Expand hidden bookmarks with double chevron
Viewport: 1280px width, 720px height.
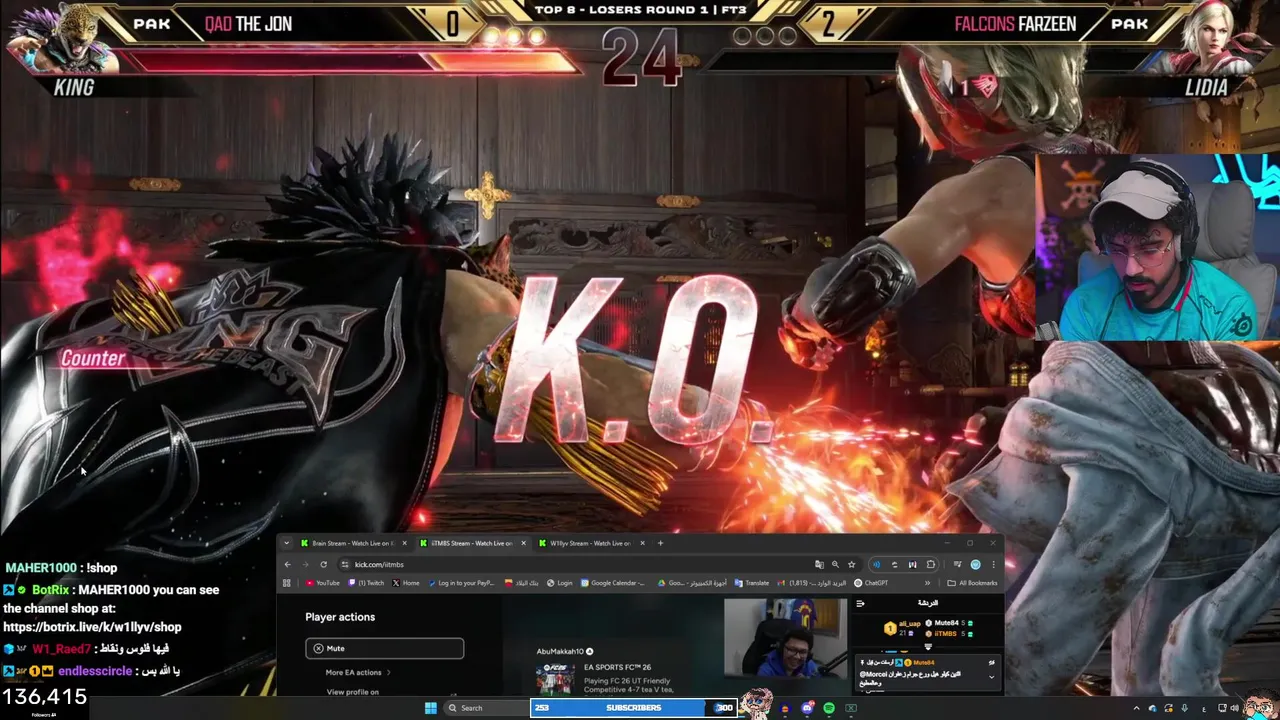927,583
